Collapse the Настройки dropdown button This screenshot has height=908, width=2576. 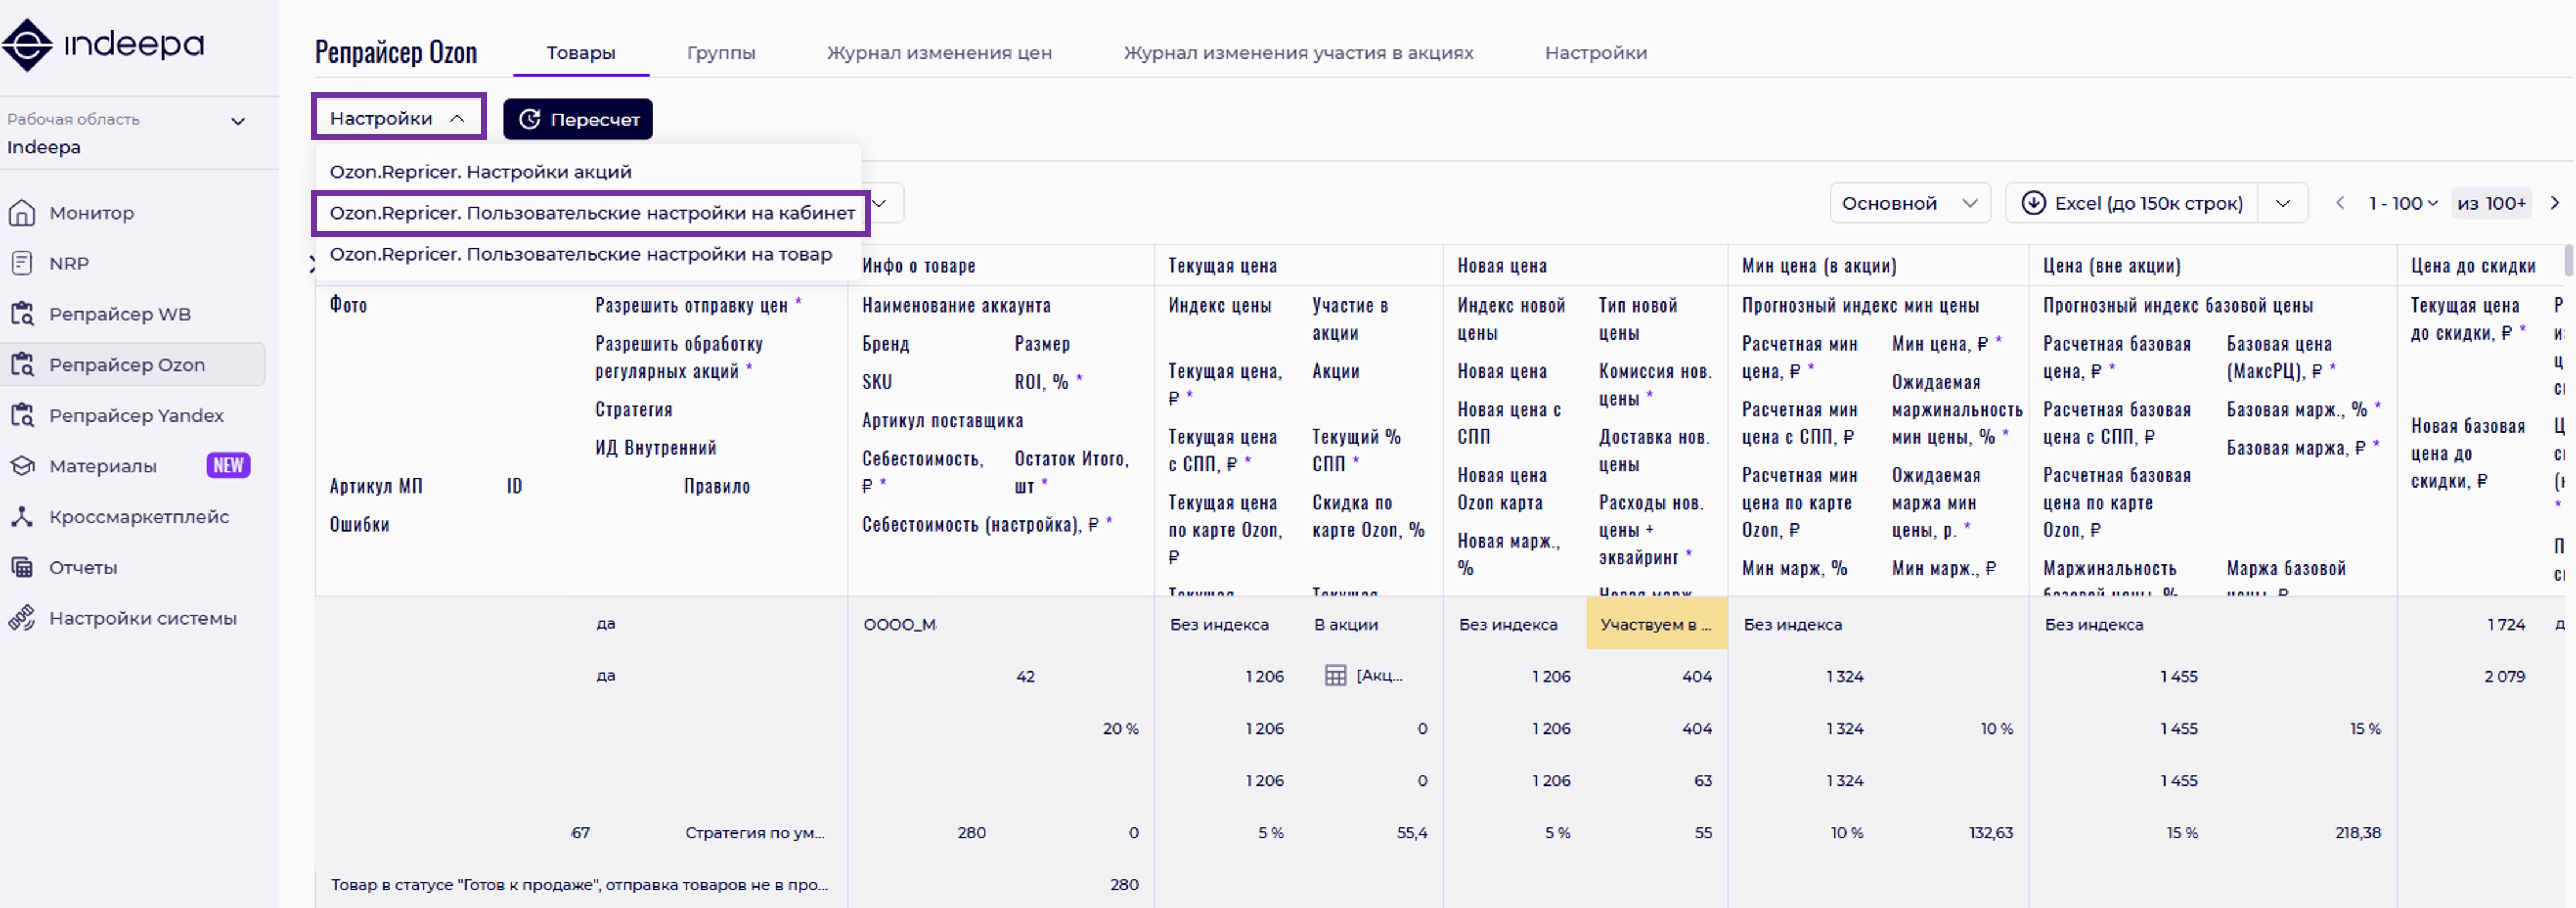coord(398,118)
